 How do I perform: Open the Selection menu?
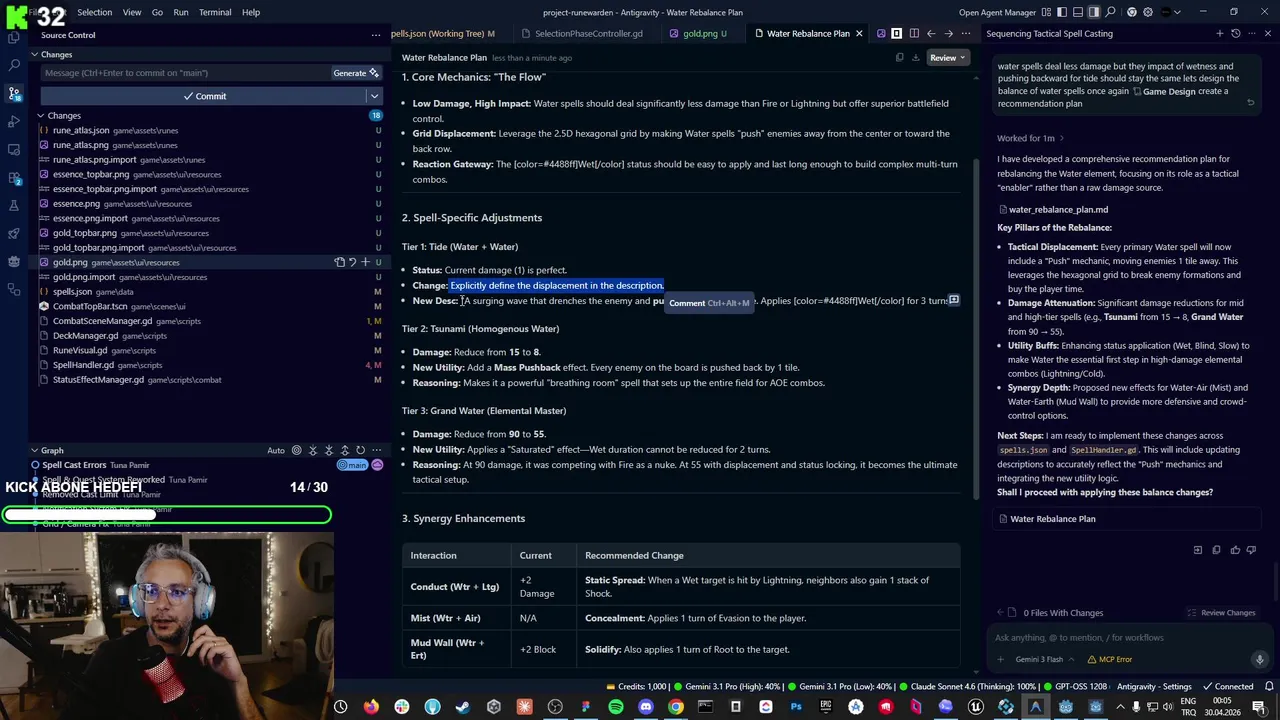tap(94, 12)
